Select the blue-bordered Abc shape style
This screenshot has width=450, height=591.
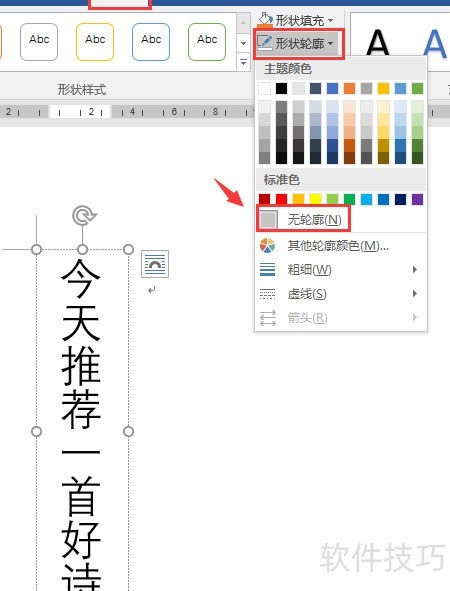click(151, 42)
